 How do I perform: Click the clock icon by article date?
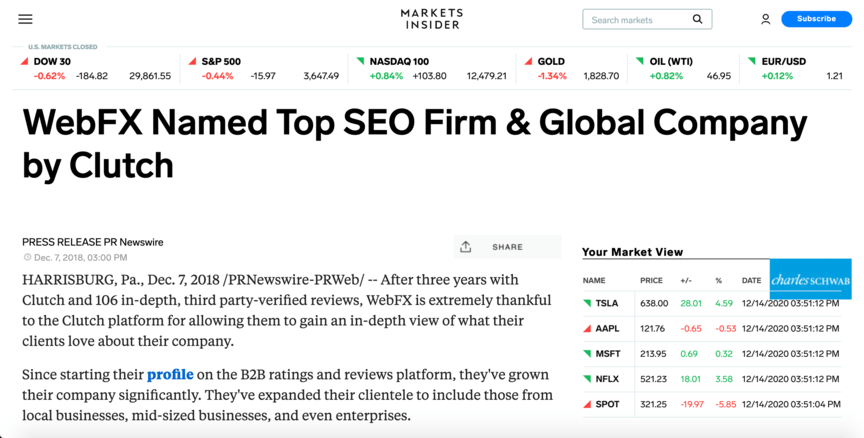point(27,257)
